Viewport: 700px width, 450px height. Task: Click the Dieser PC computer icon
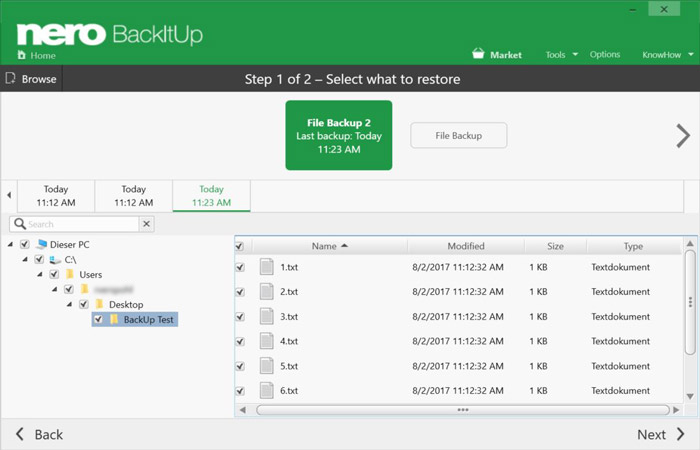[x=42, y=244]
